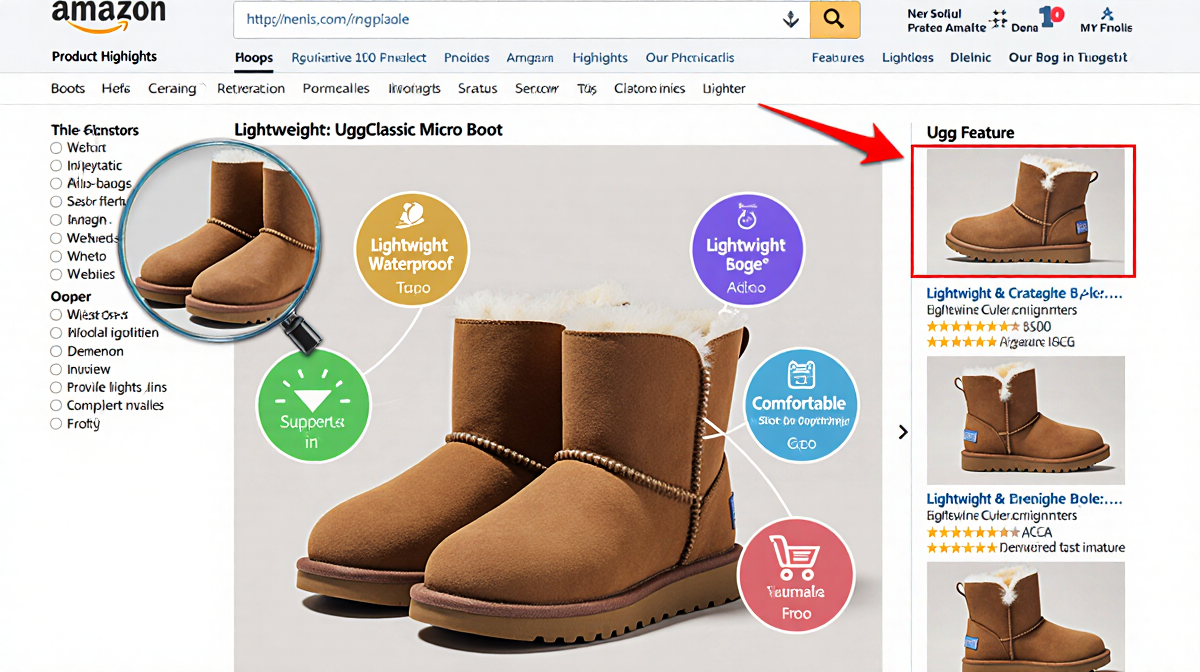
Task: Click the red-outlined boot thumbnail under Ugg Feature
Action: pyautogui.click(x=1023, y=210)
